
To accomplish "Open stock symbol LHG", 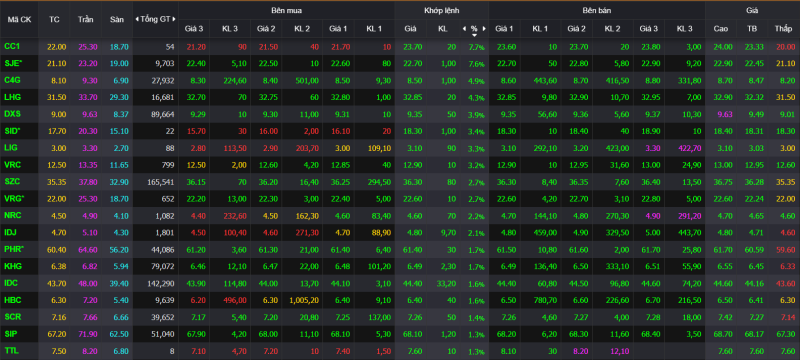I will 12,97.
